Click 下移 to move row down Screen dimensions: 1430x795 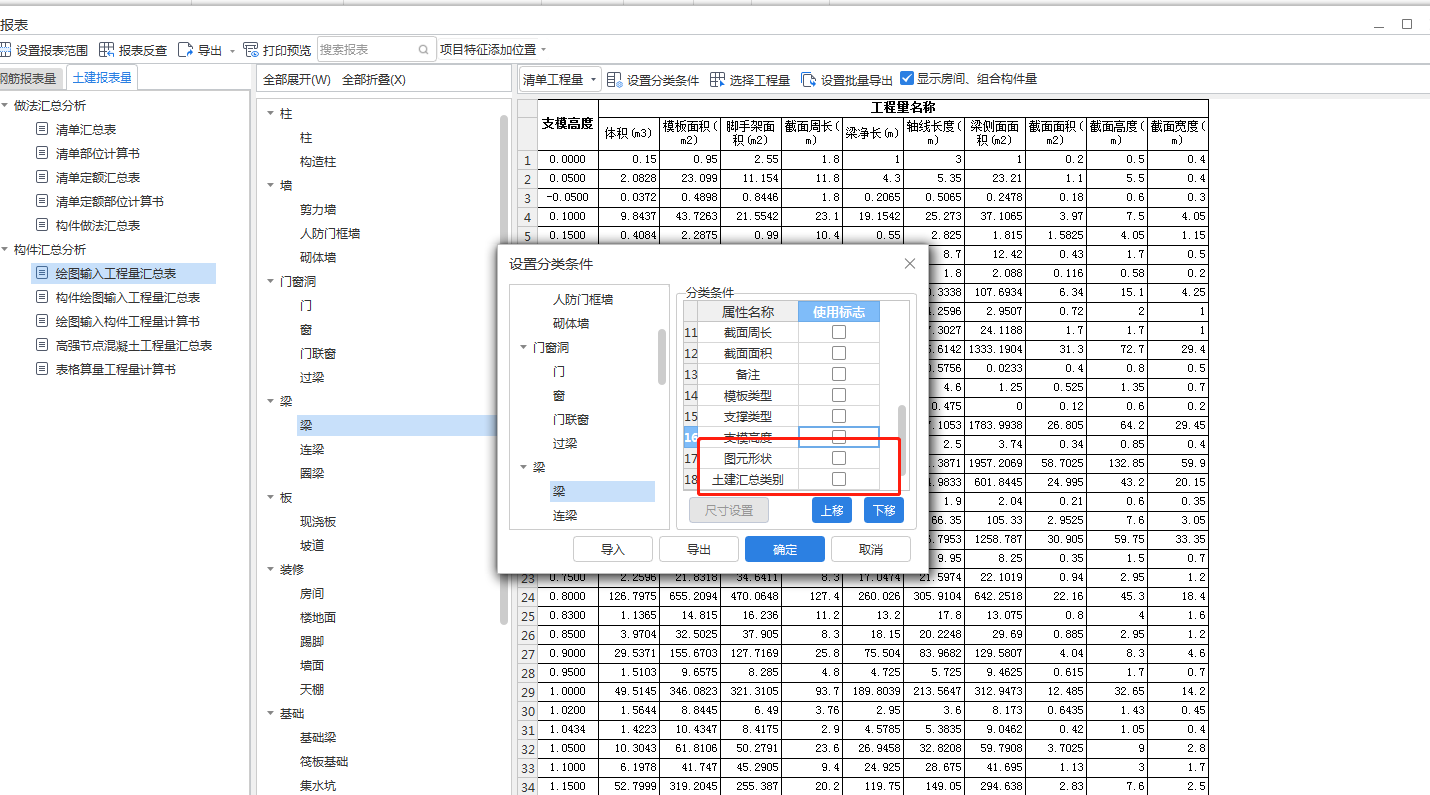coord(884,510)
